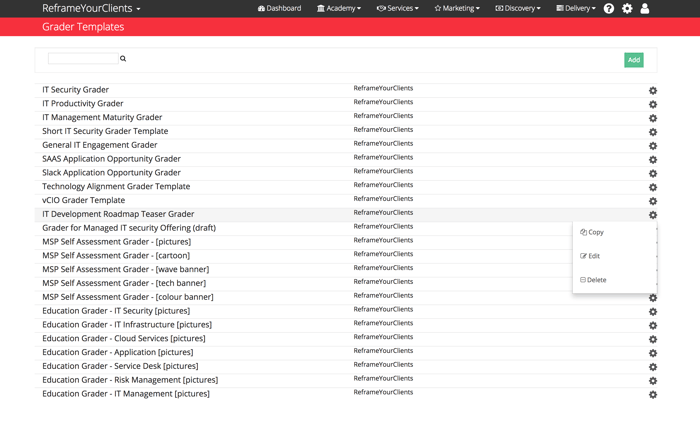The width and height of the screenshot is (700, 422).
Task: Expand the Academy dropdown menu
Action: coord(339,8)
